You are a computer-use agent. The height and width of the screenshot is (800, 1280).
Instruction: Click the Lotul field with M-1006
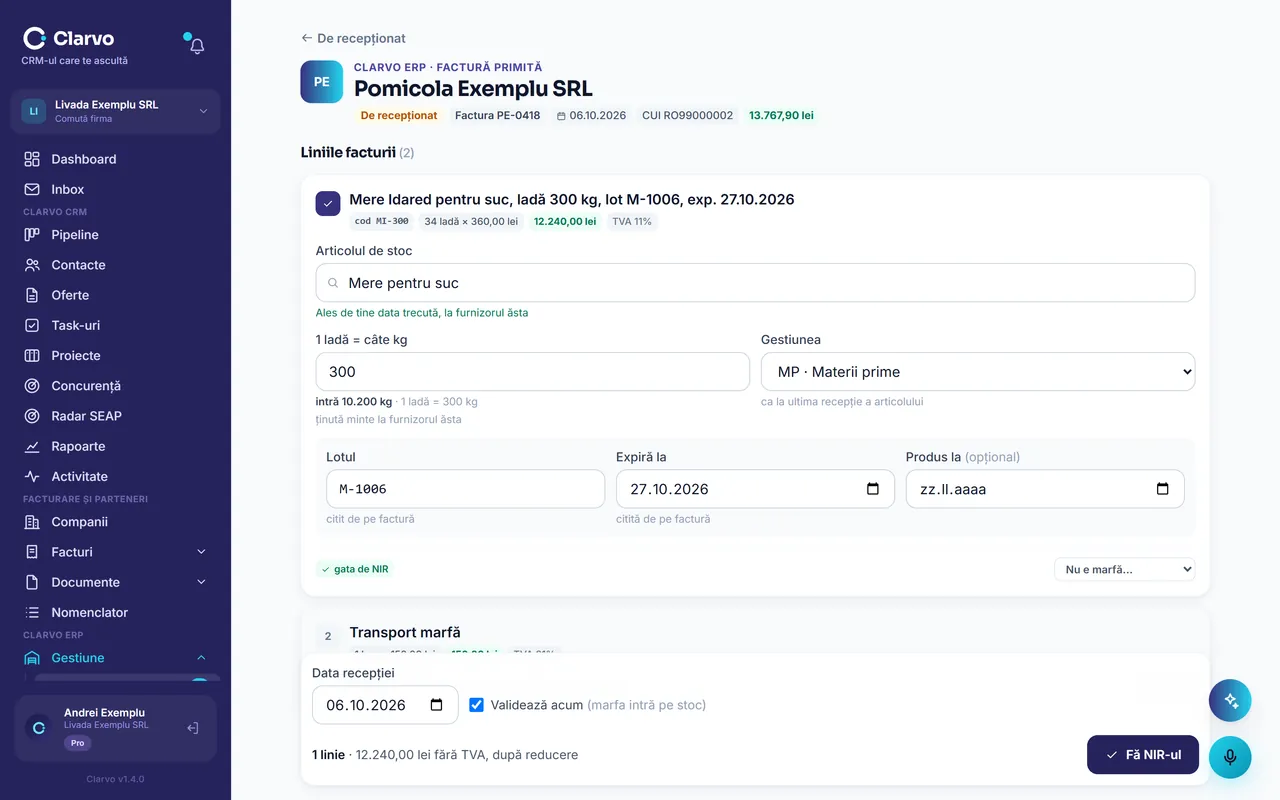click(465, 489)
